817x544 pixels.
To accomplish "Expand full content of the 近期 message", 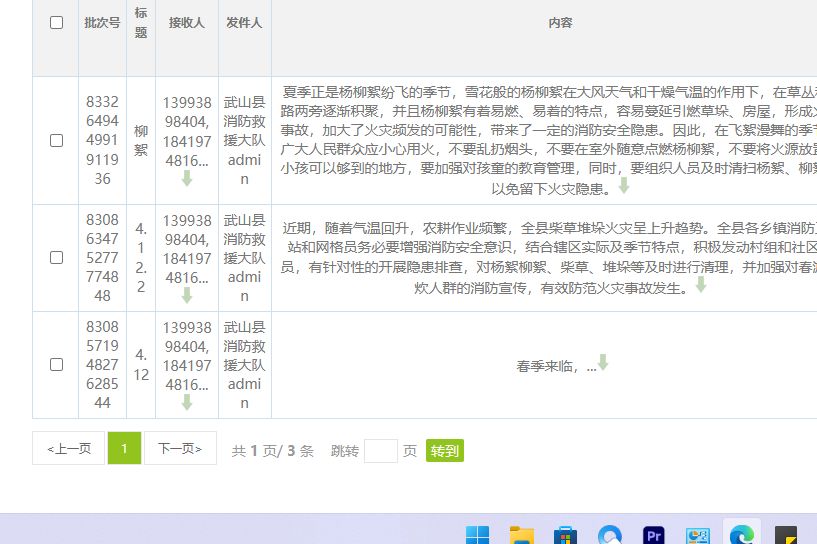I will 701,285.
